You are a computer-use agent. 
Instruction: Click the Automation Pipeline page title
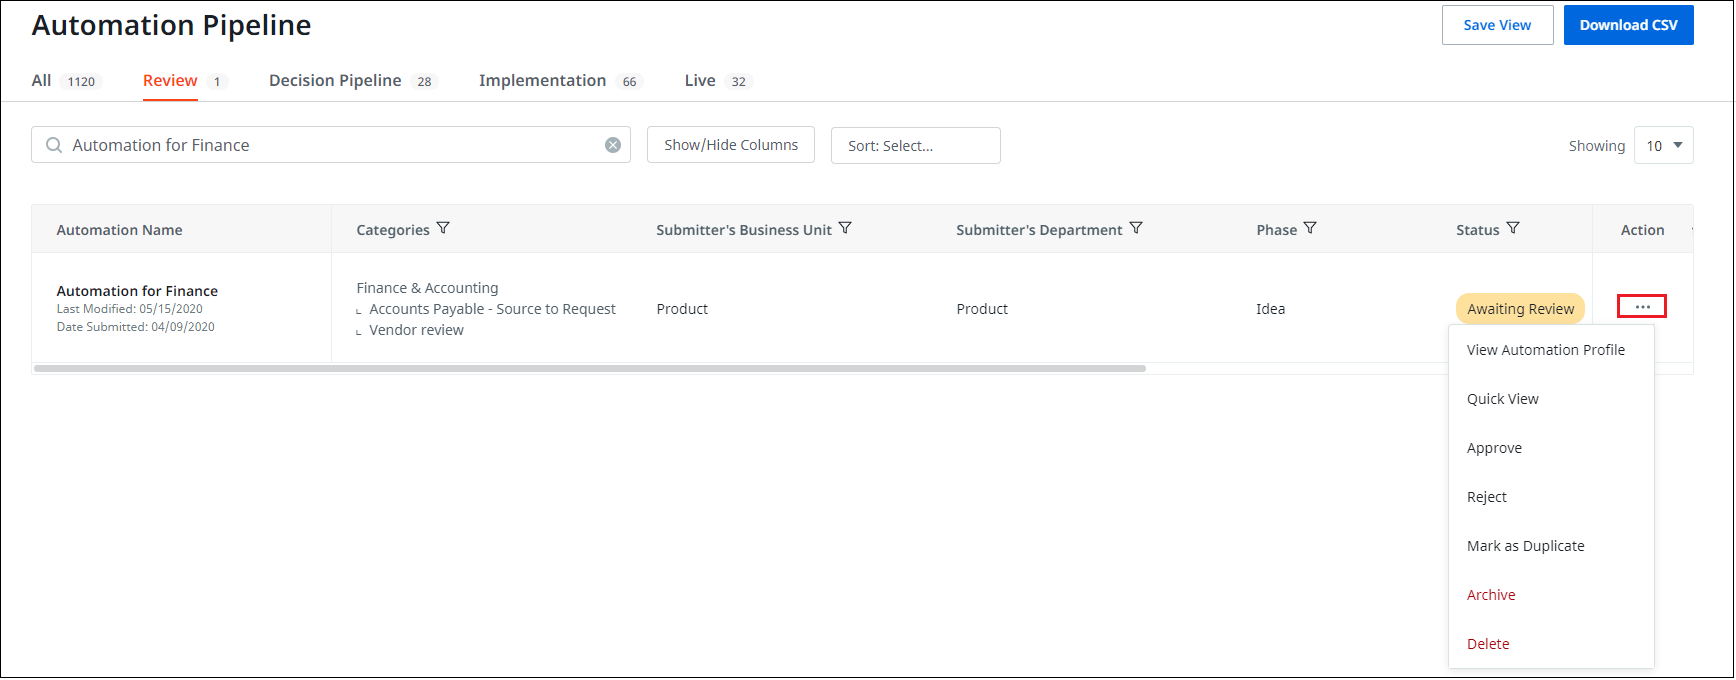coord(171,25)
